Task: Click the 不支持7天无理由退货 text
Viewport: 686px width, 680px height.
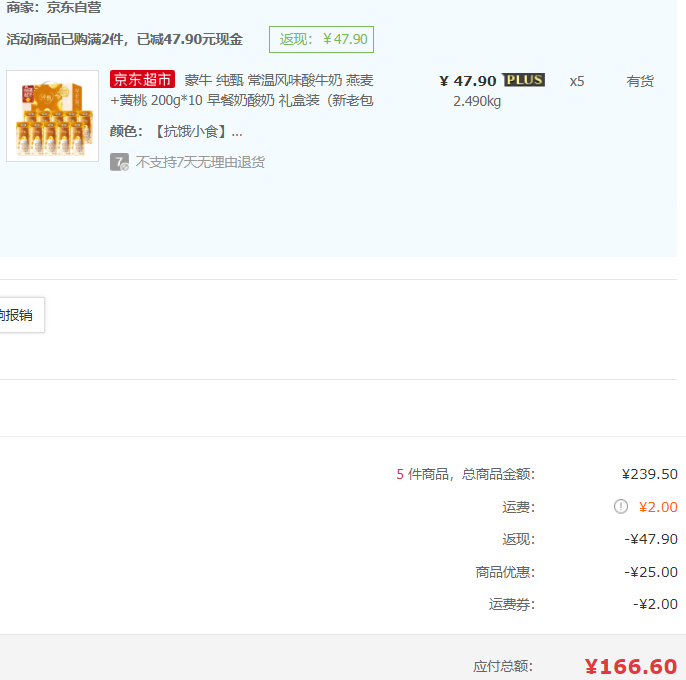Action: 200,162
